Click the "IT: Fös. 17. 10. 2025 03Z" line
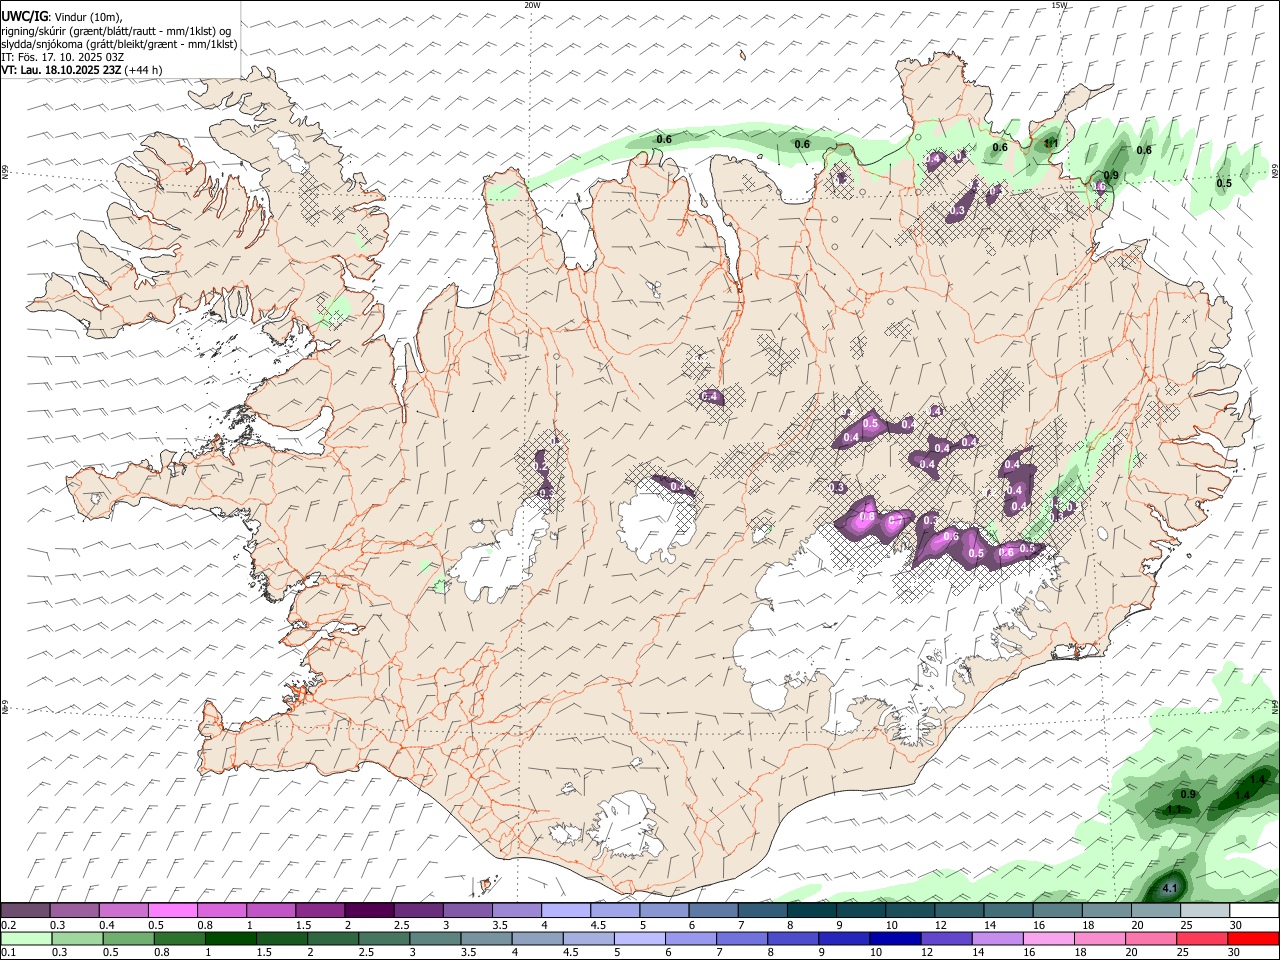This screenshot has height=960, width=1280. (63, 57)
